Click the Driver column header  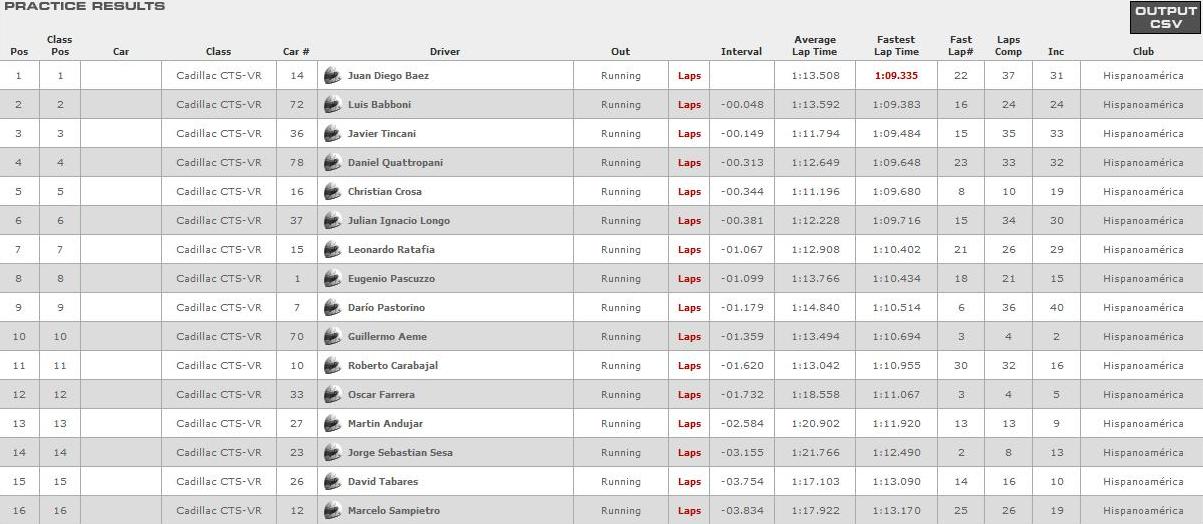445,52
